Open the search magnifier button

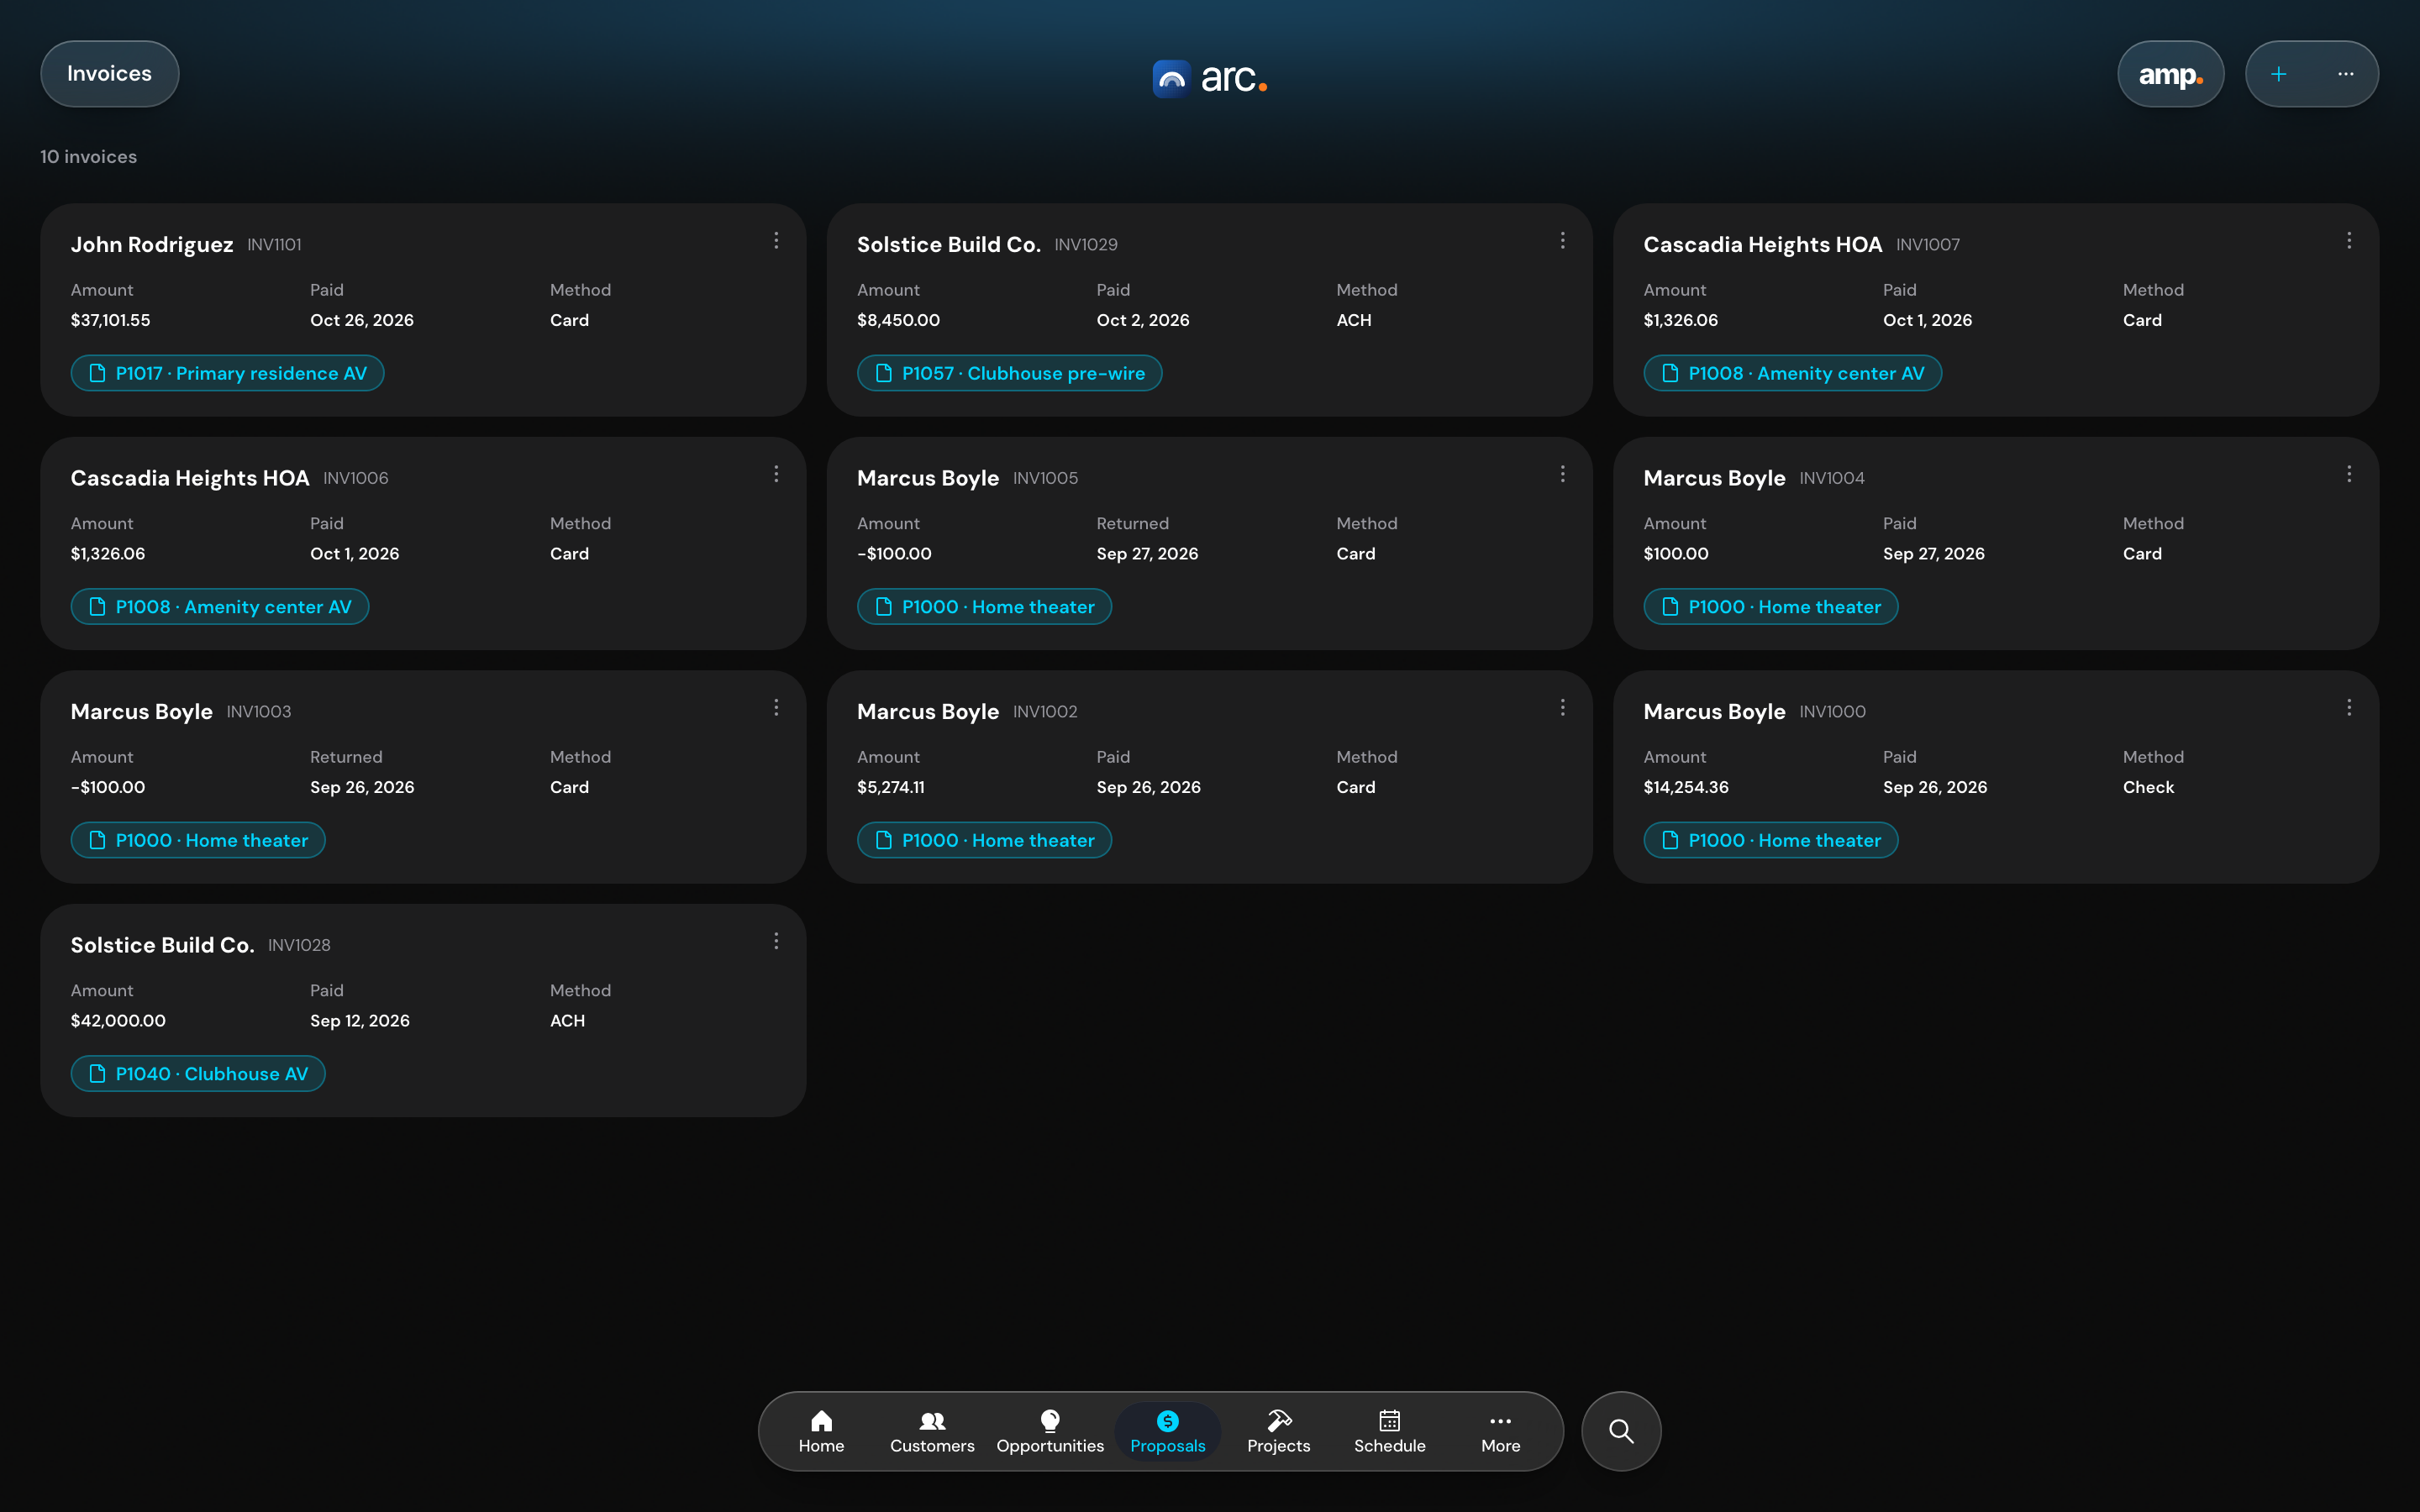1621,1431
